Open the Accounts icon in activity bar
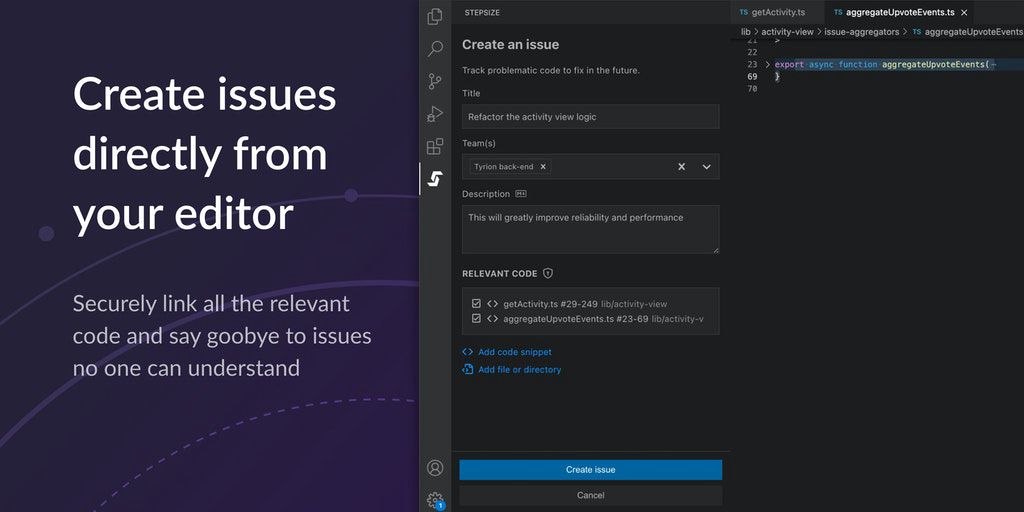The width and height of the screenshot is (1024, 512). coord(435,468)
